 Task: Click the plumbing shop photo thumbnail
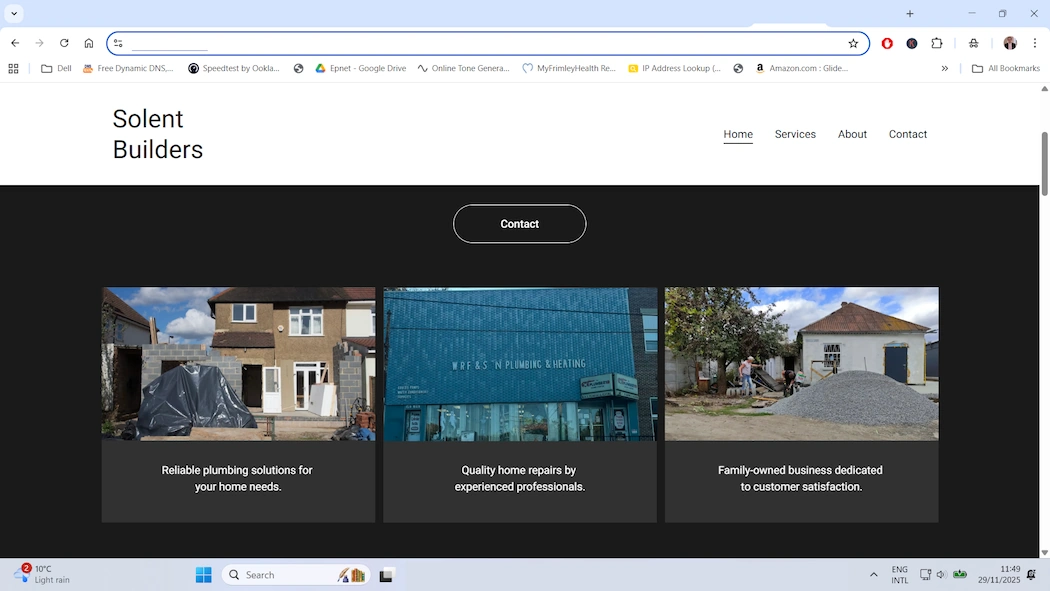[519, 363]
